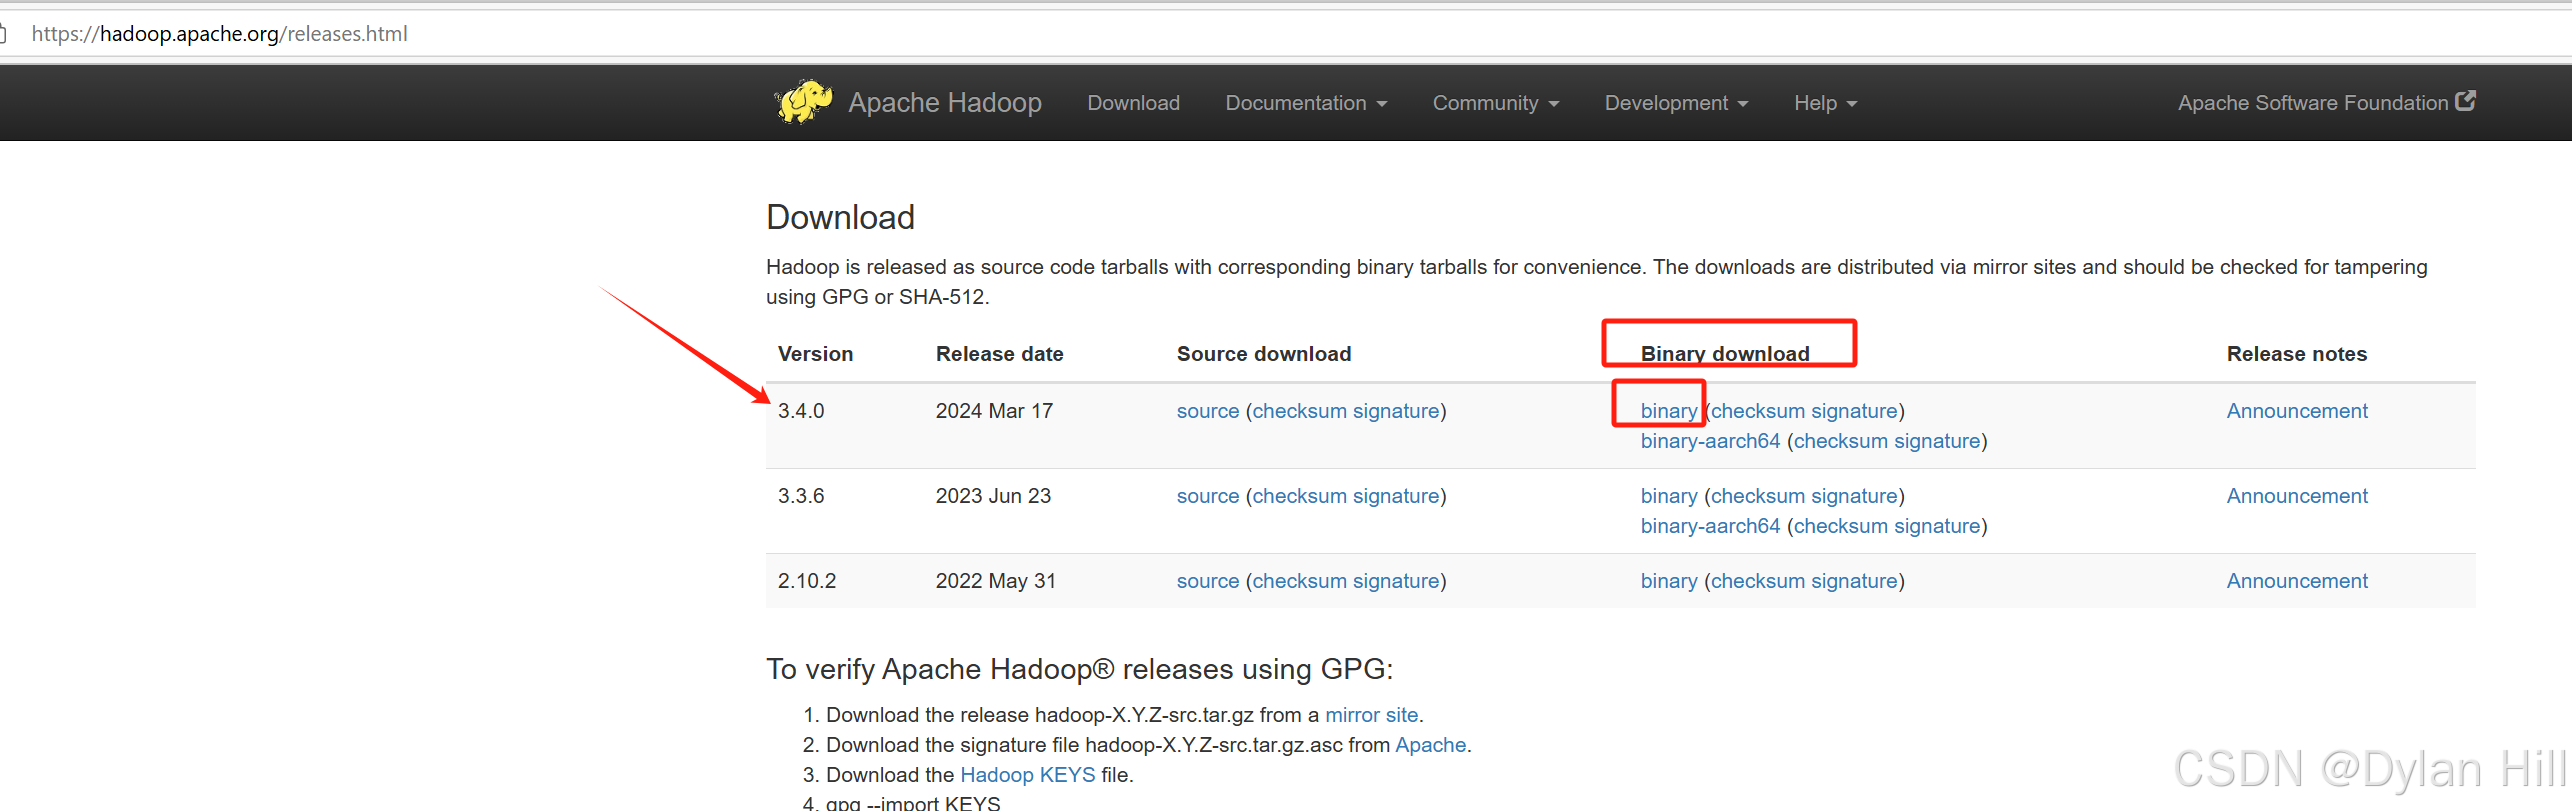Click the Version column header

point(815,354)
